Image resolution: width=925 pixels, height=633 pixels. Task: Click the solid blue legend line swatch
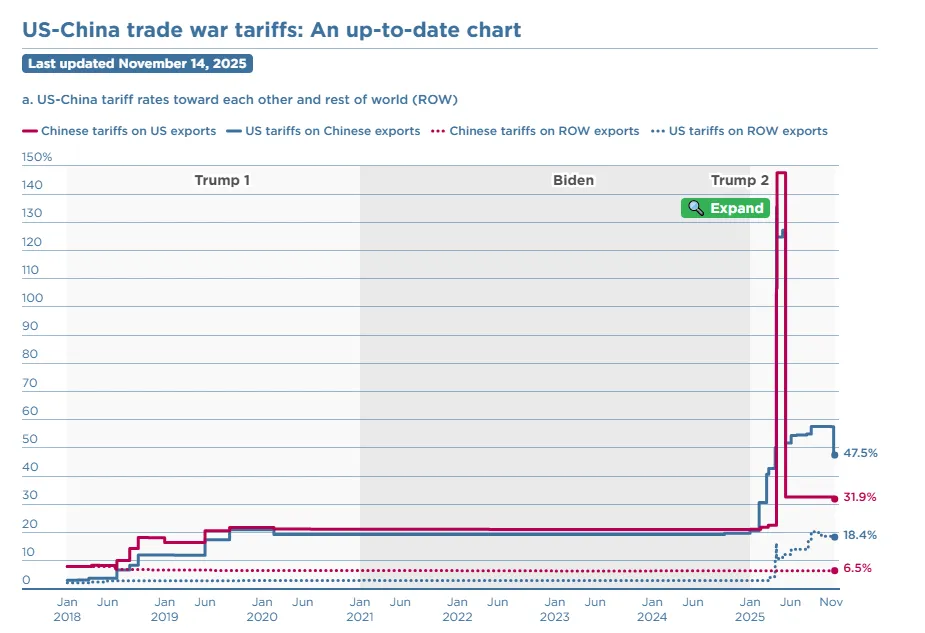pyautogui.click(x=234, y=131)
